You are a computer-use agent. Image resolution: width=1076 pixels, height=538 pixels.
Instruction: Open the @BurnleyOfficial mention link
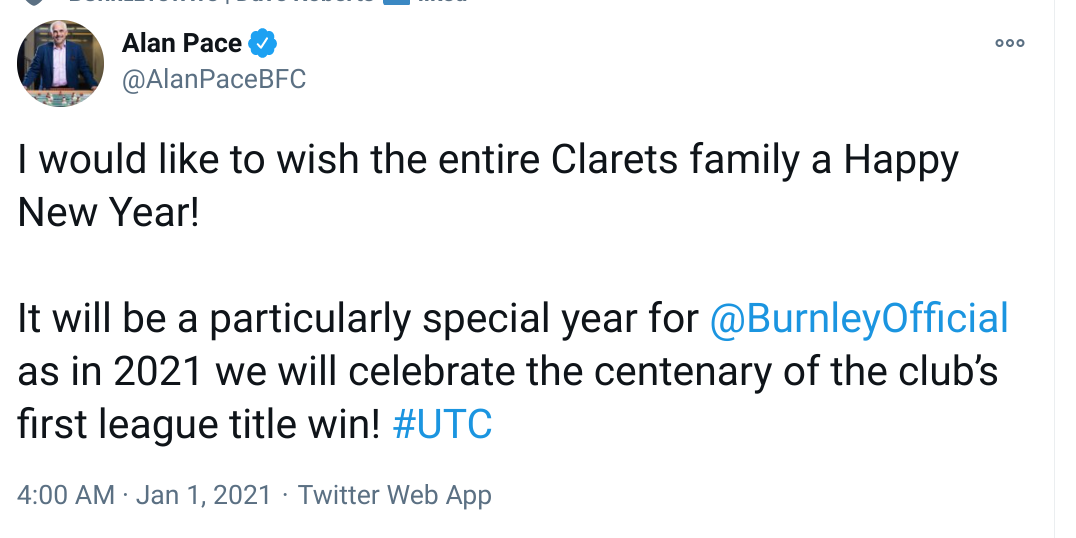[x=859, y=319]
